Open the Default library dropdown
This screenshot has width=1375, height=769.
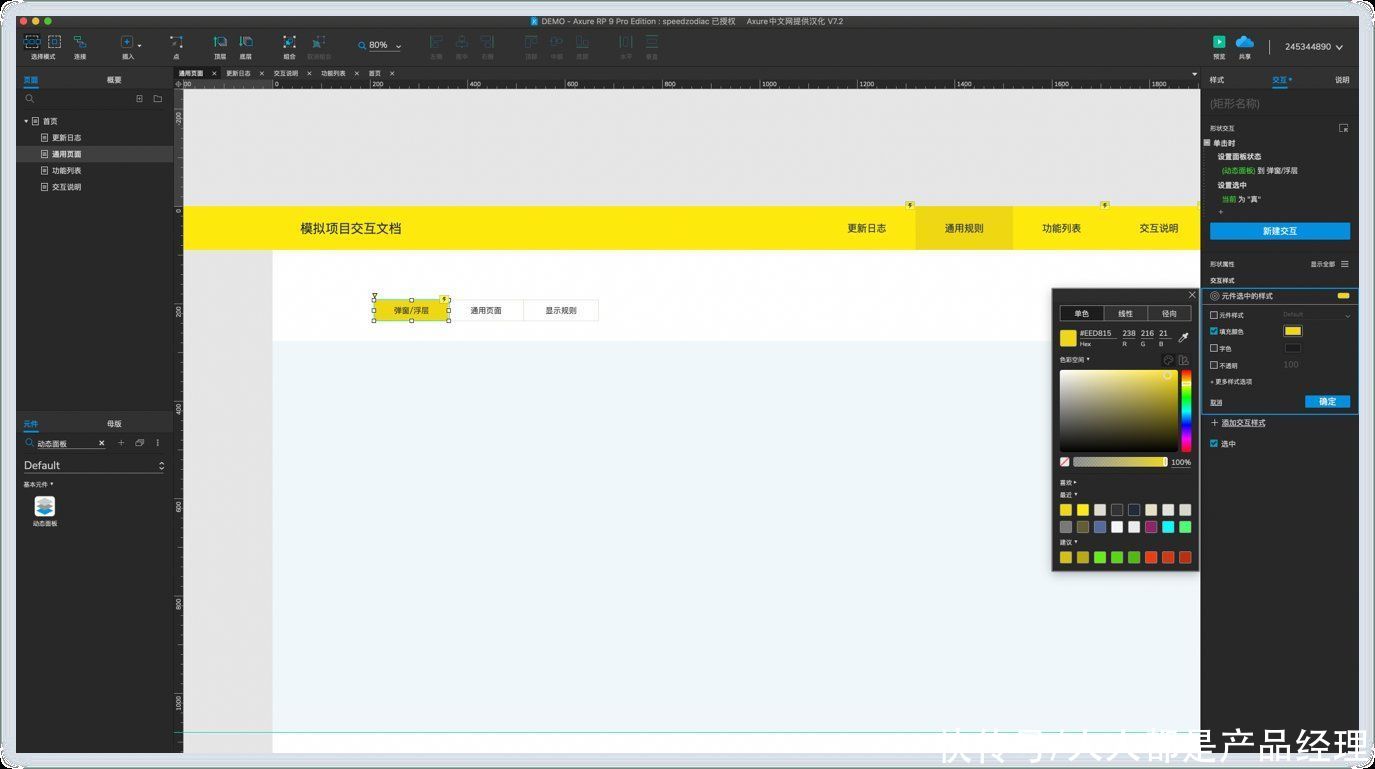[93, 465]
